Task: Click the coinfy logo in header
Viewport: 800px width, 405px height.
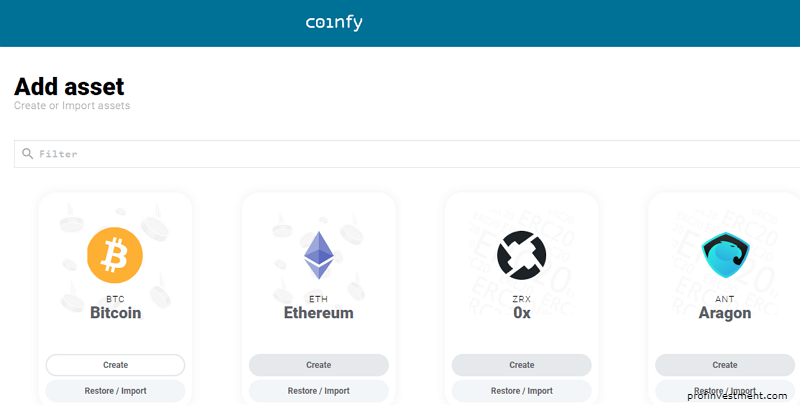Action: point(334,23)
